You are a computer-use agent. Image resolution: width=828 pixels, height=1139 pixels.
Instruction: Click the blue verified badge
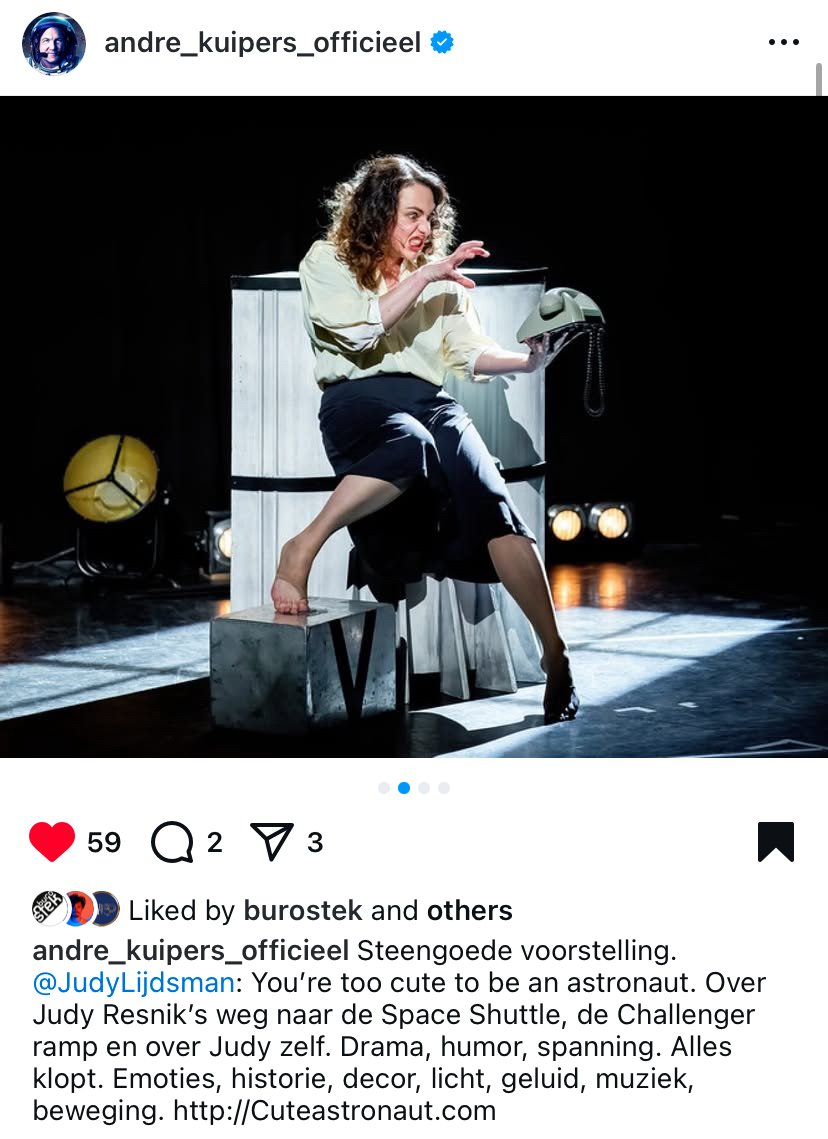click(x=442, y=42)
